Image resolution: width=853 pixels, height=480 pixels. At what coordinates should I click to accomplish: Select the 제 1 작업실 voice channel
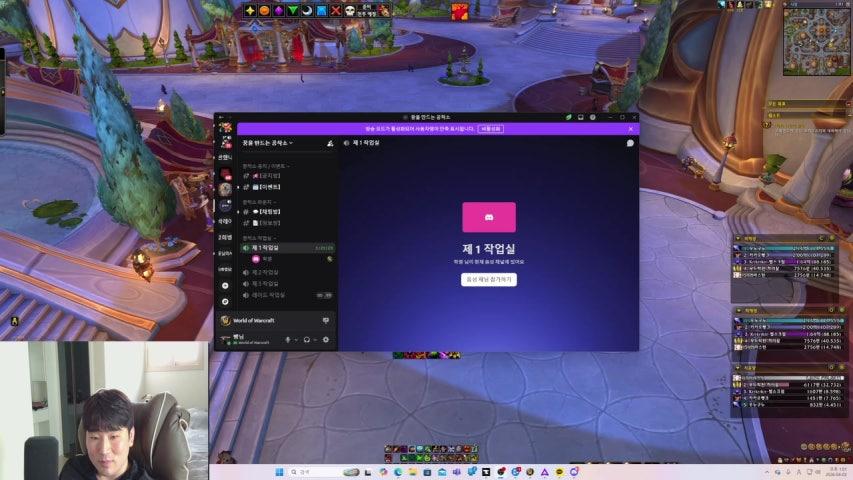click(x=288, y=248)
